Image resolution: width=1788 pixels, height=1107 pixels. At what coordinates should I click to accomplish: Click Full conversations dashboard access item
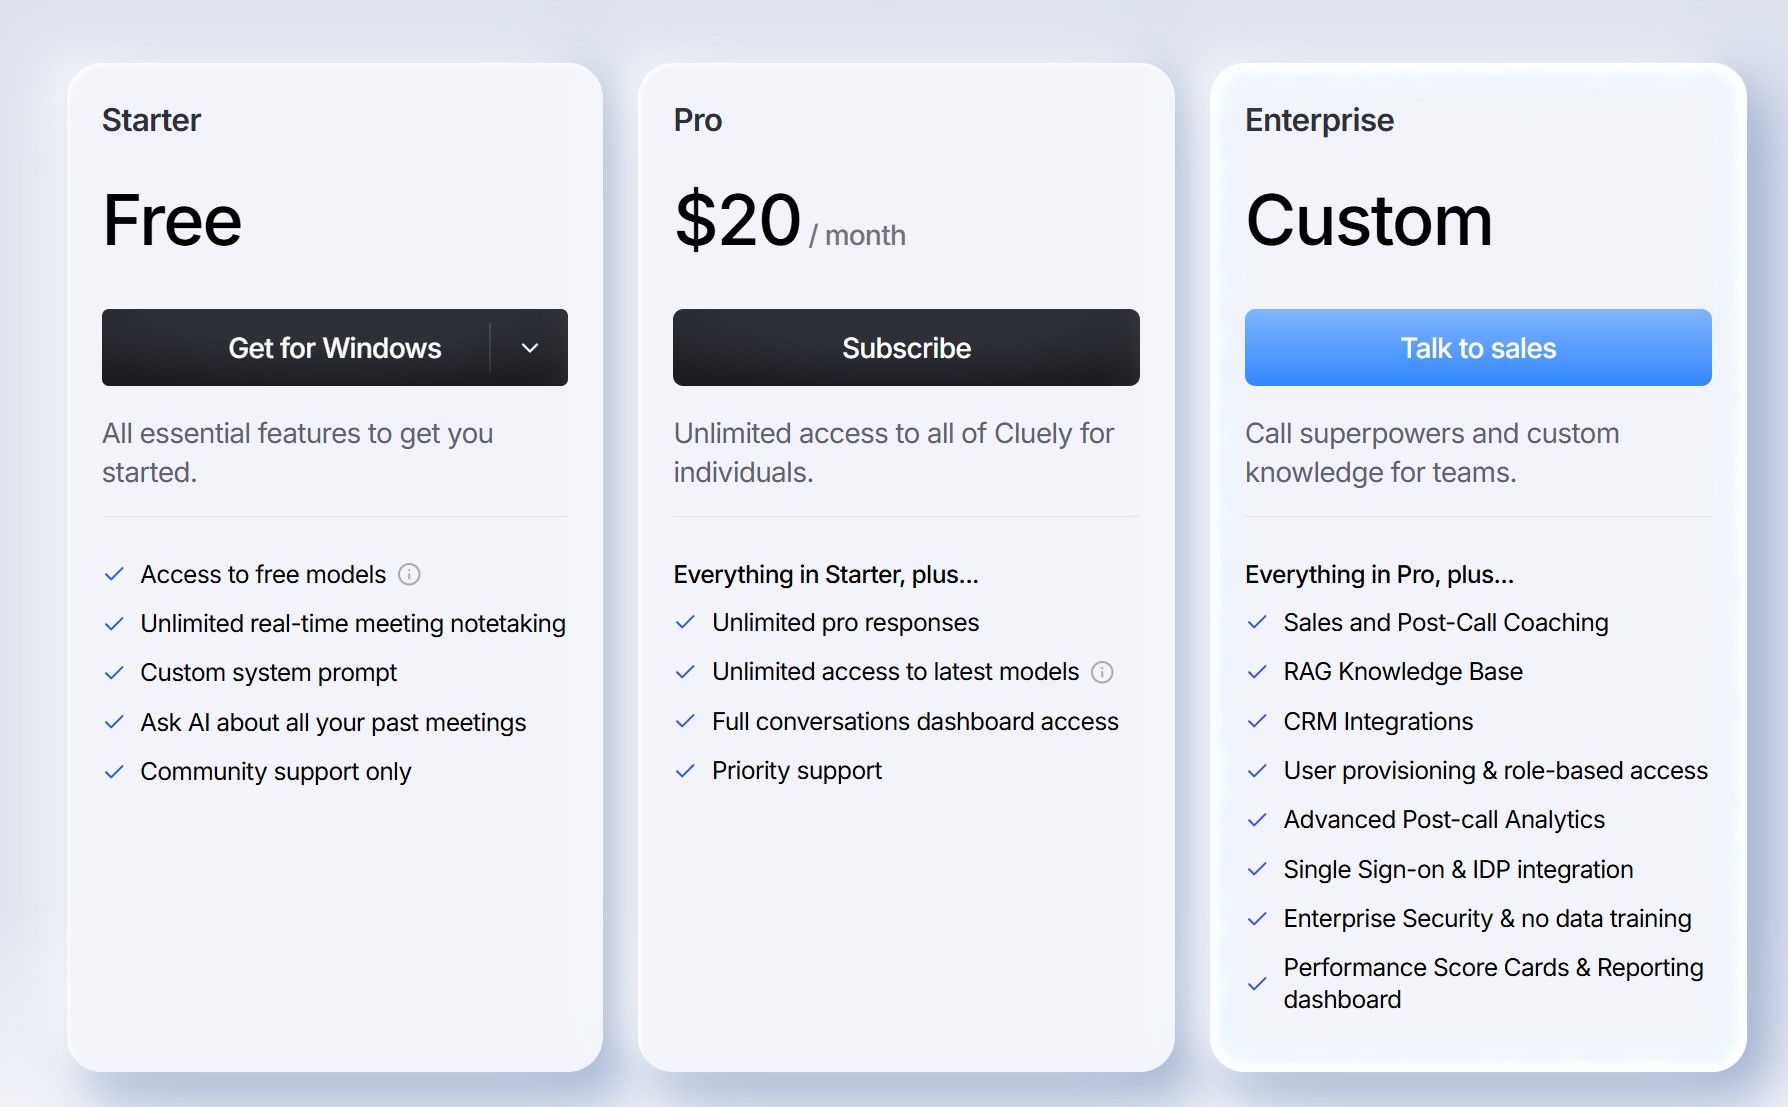pos(915,721)
